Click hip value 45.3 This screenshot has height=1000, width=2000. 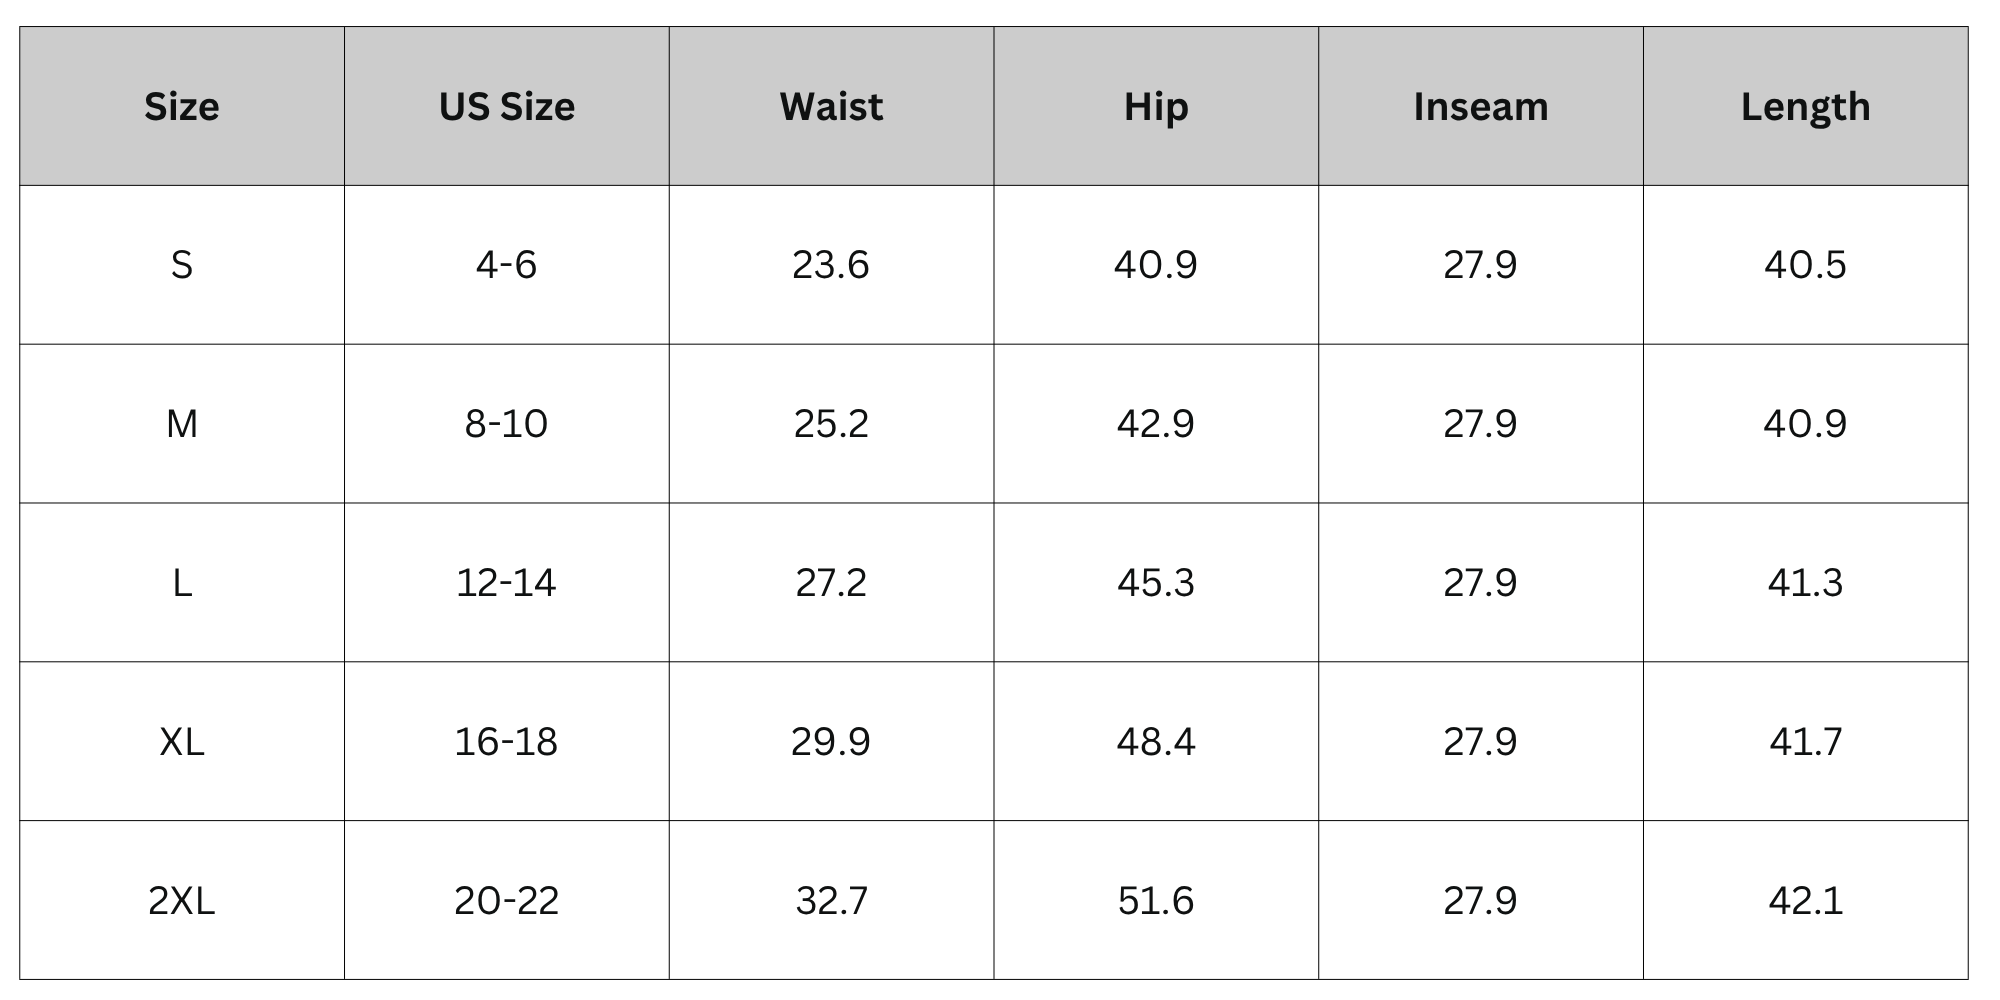(x=1156, y=583)
